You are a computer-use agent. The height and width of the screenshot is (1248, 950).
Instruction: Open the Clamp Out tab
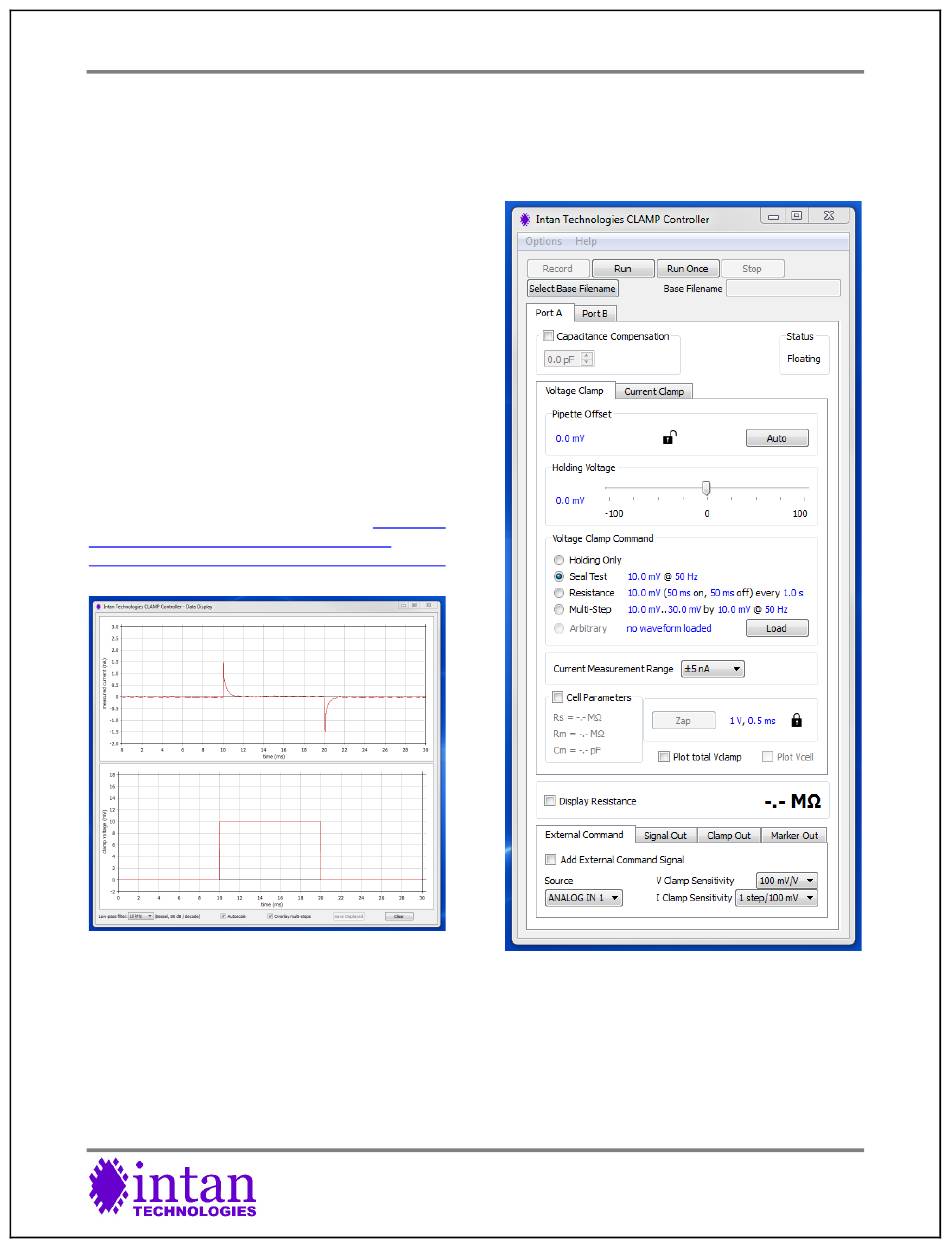(729, 836)
